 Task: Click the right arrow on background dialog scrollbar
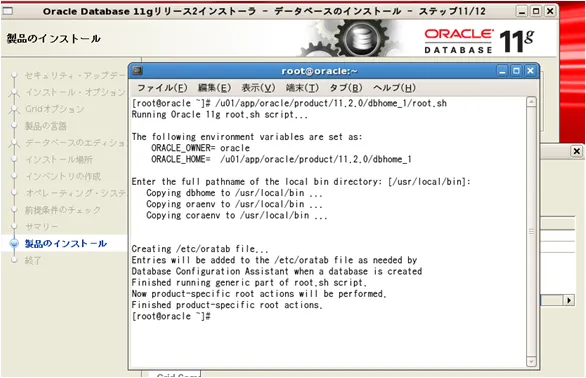(x=569, y=300)
